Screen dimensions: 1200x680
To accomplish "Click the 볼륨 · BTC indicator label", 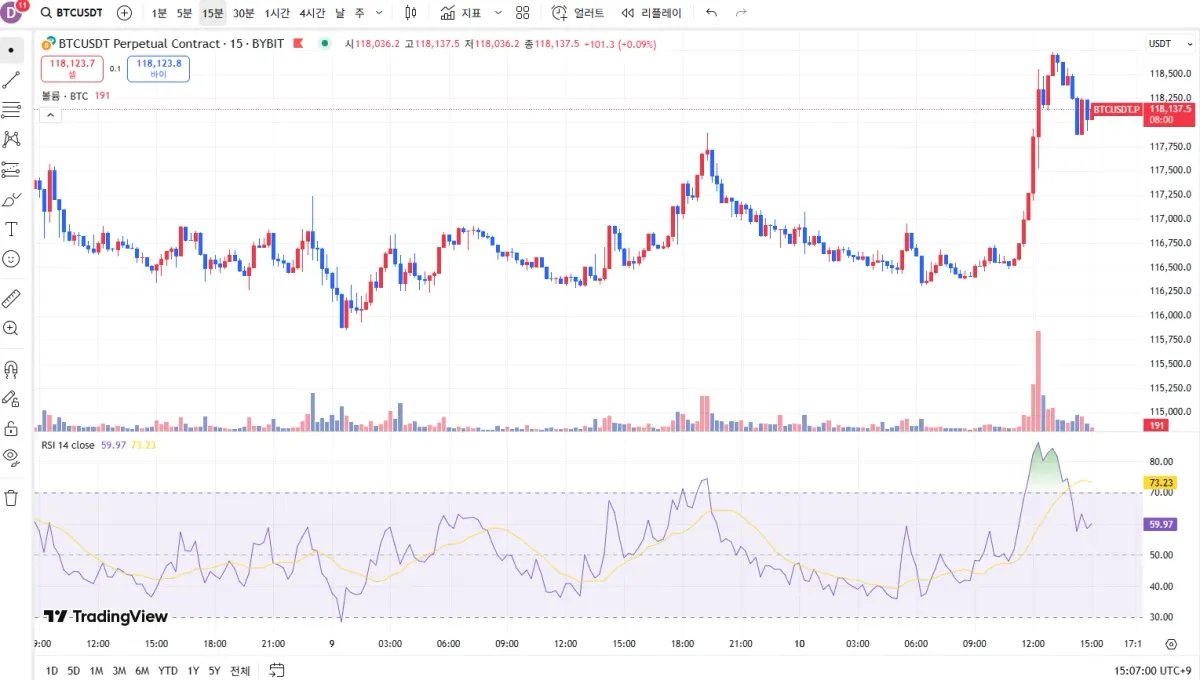I will point(65,96).
